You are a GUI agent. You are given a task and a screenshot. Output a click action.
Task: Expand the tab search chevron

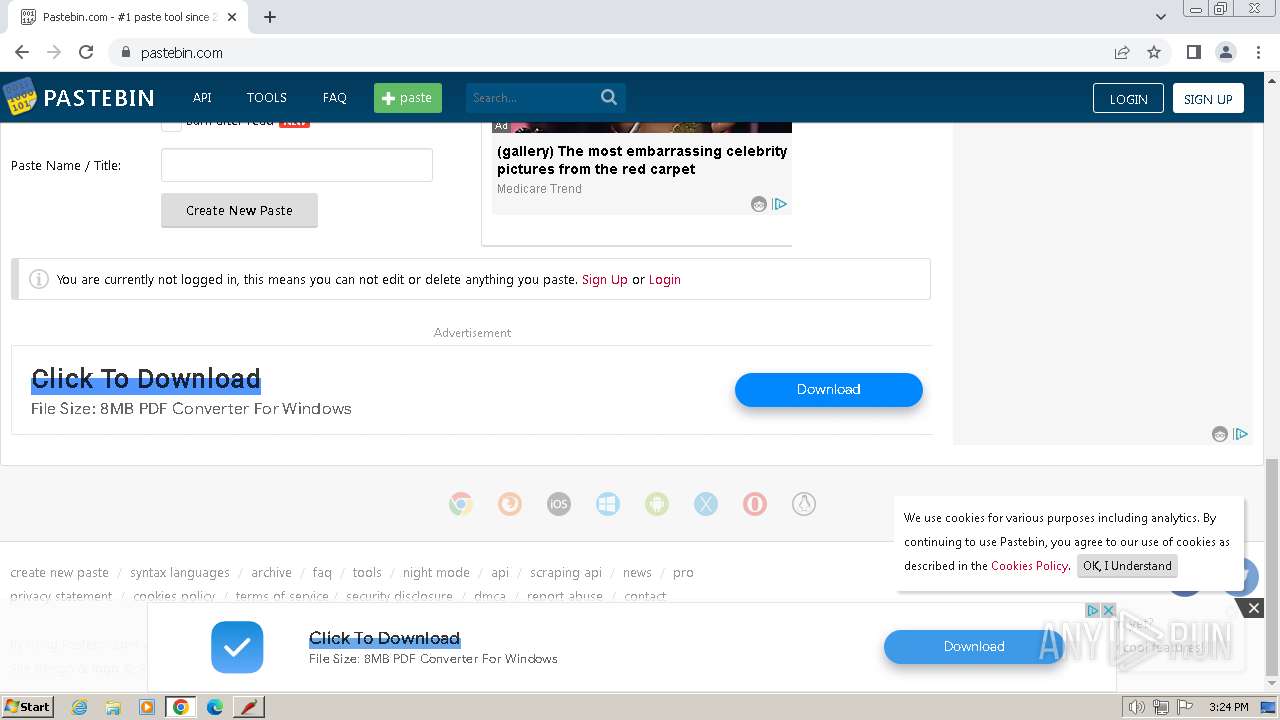tap(1160, 17)
